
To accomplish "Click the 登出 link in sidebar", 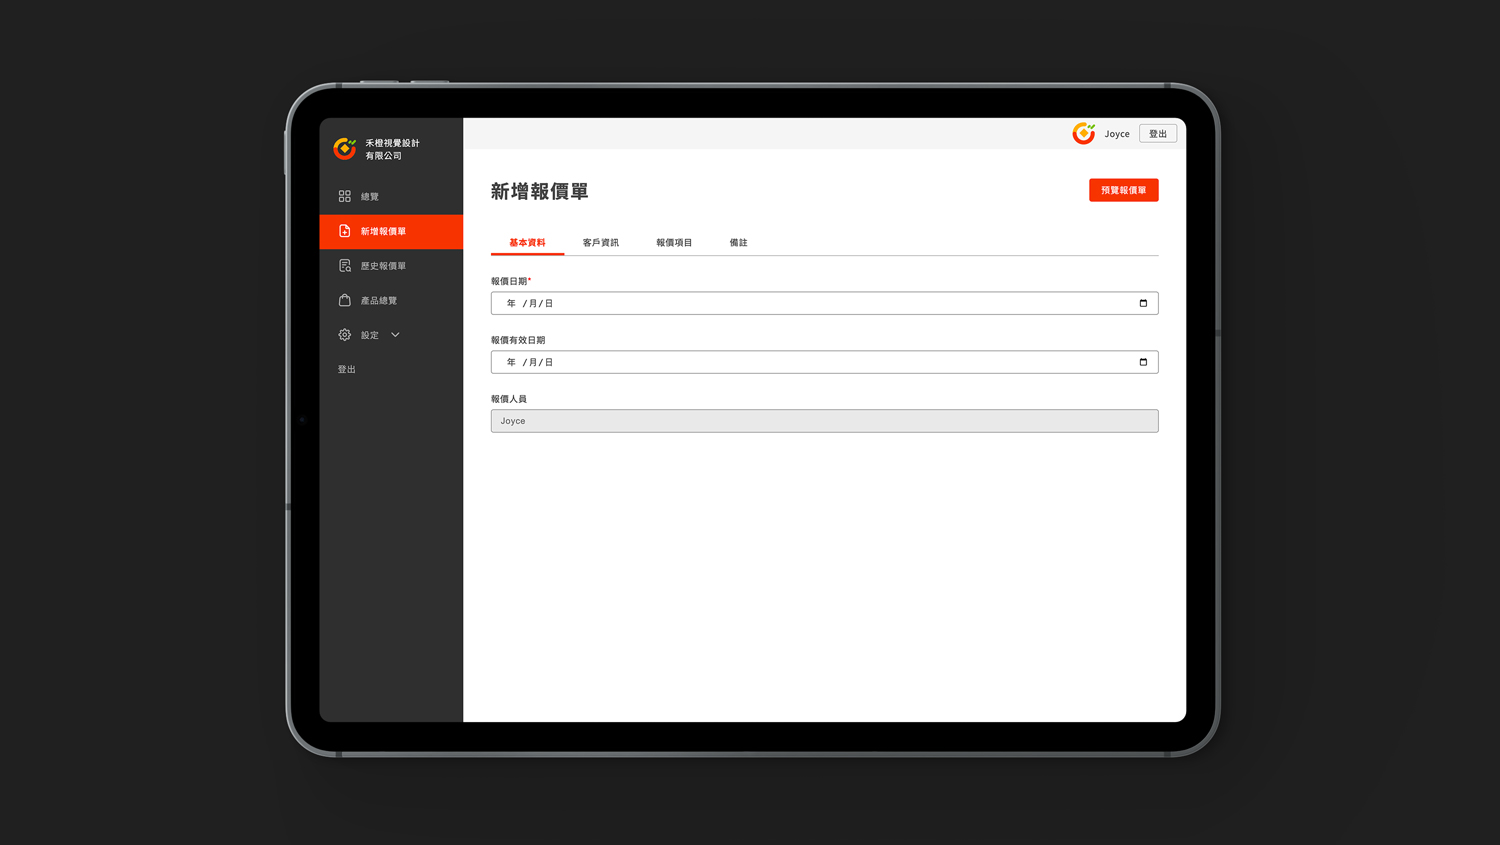I will coord(347,370).
